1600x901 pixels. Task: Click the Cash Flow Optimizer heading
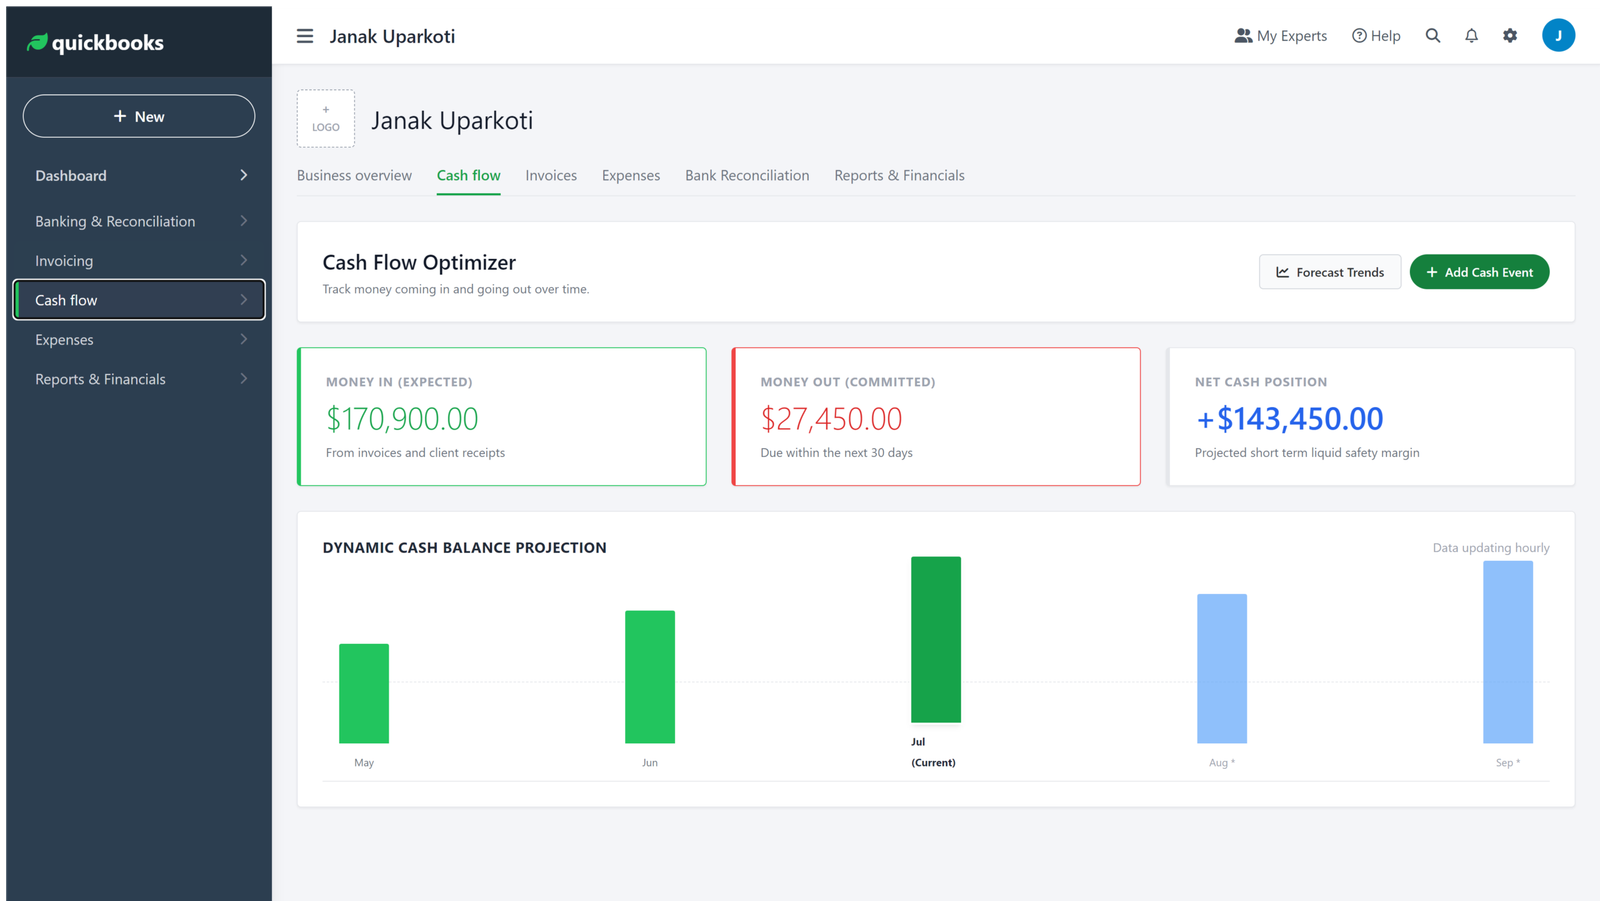pyautogui.click(x=419, y=262)
